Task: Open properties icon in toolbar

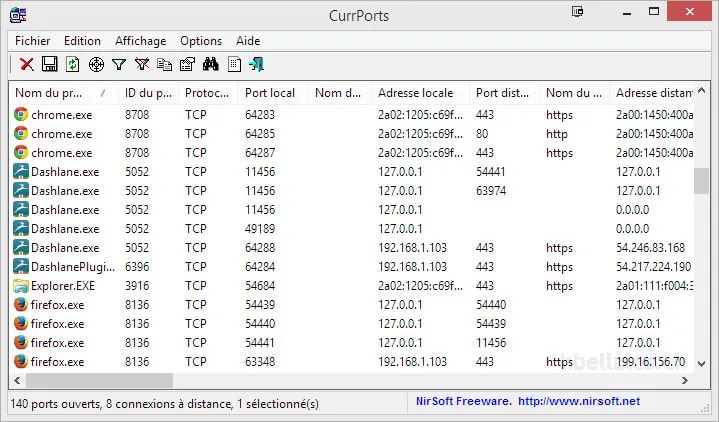Action: 188,64
